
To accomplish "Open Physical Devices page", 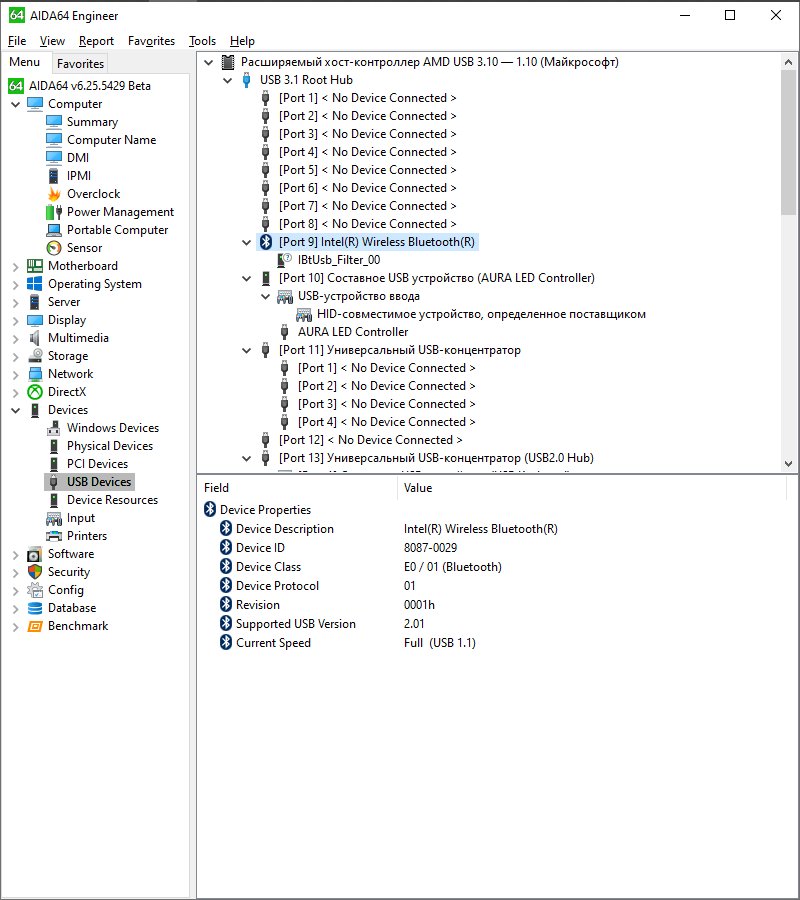I will coord(110,446).
